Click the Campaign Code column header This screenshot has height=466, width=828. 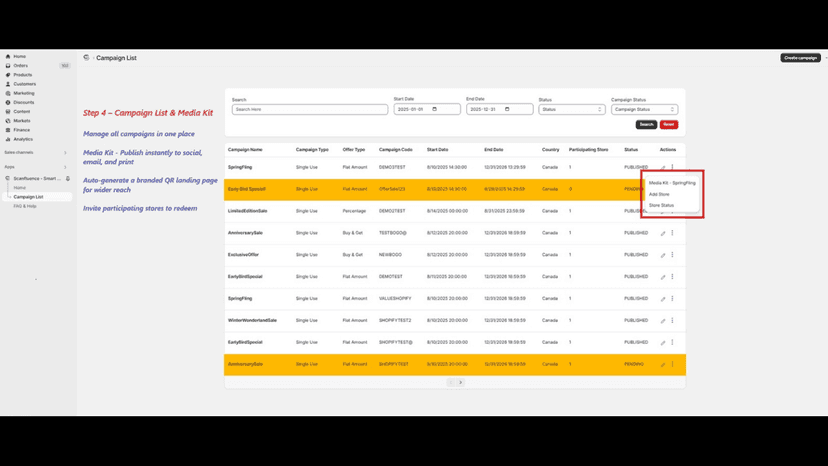click(396, 150)
